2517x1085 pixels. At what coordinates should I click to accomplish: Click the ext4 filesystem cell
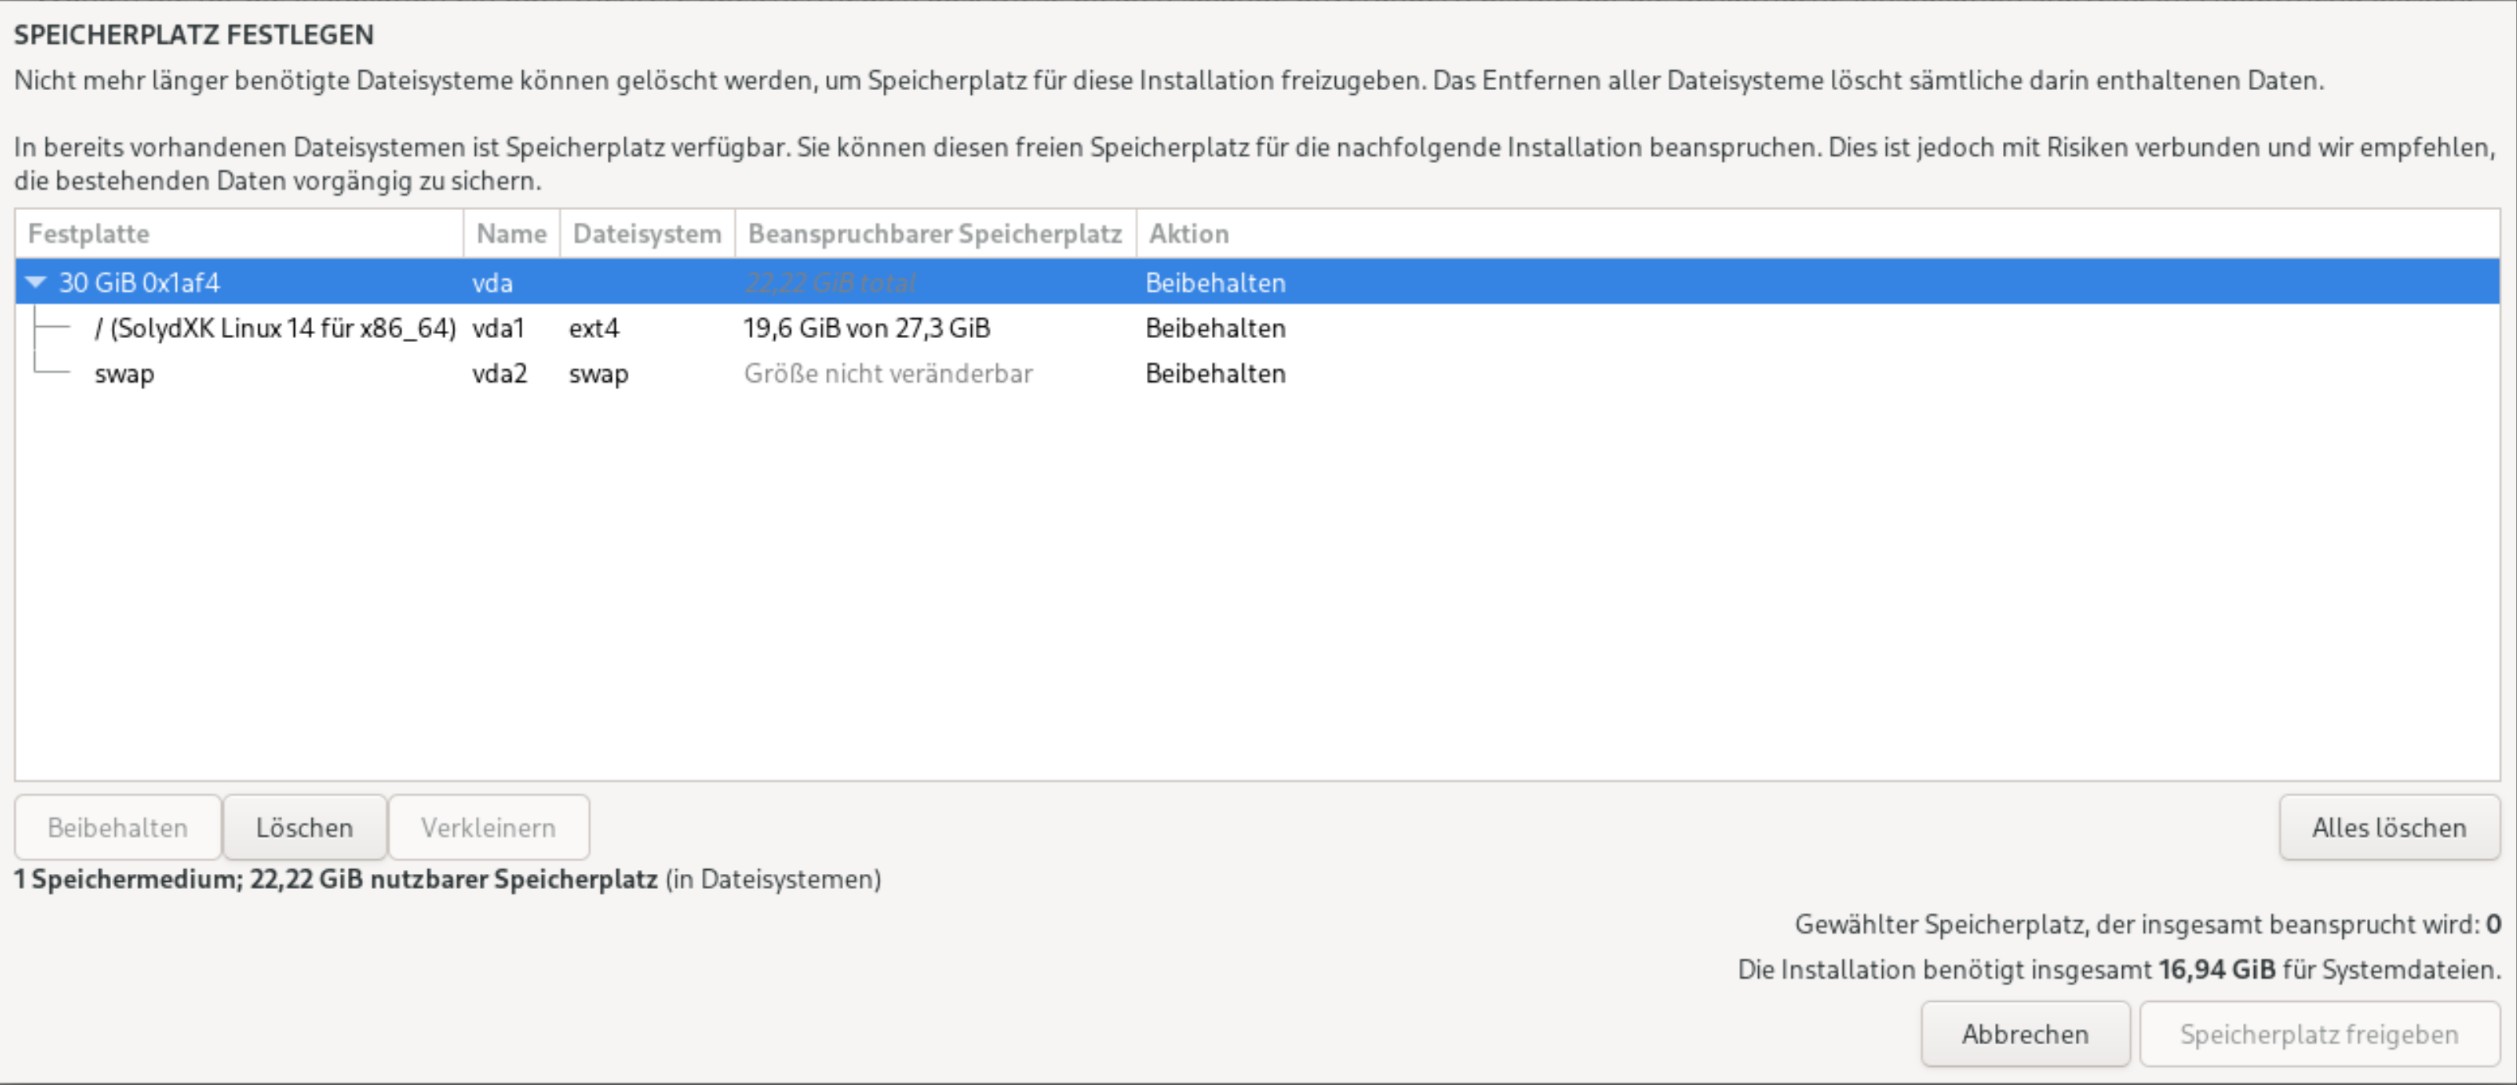click(594, 328)
